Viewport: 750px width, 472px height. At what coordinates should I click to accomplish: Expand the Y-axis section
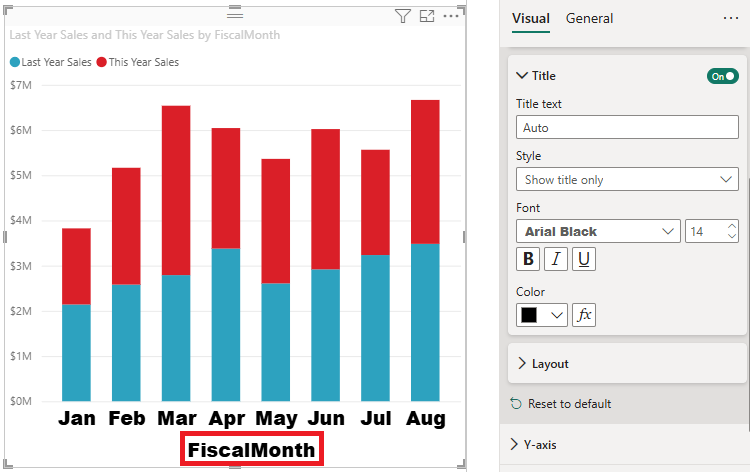[x=624, y=444]
